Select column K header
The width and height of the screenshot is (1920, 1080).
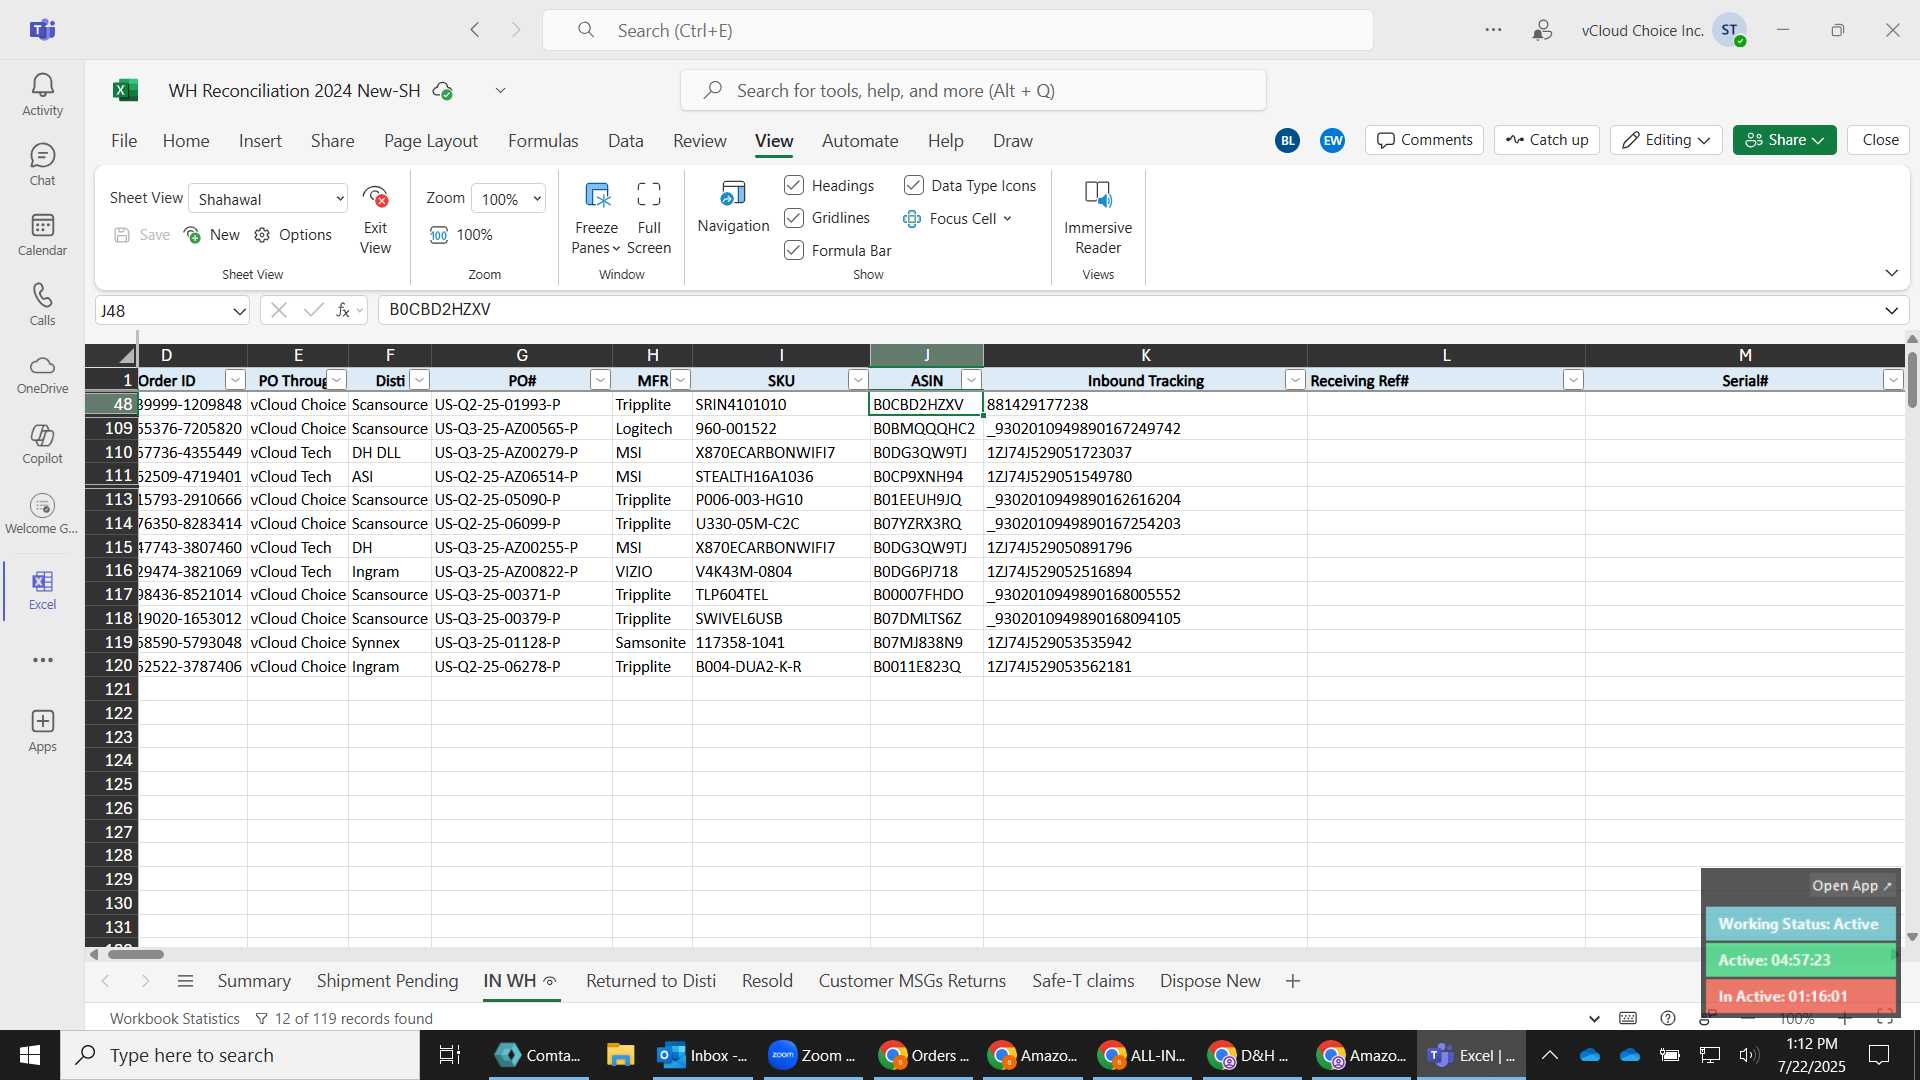1145,355
